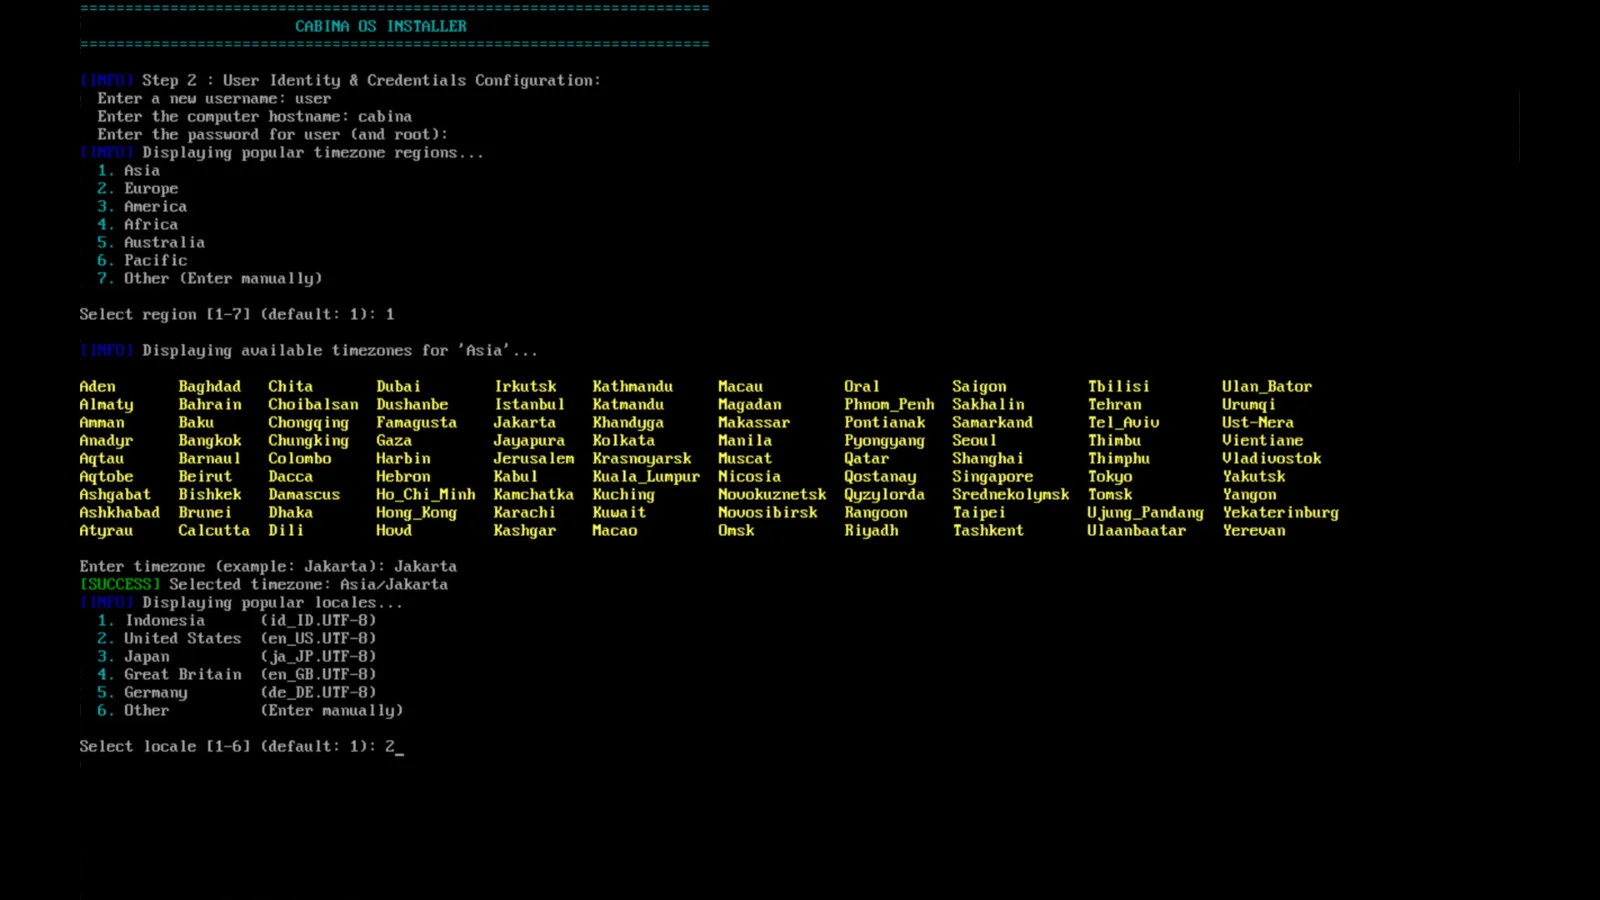1600x900 pixels.
Task: Select the '6. Pacific' region line
Action: click(x=142, y=260)
